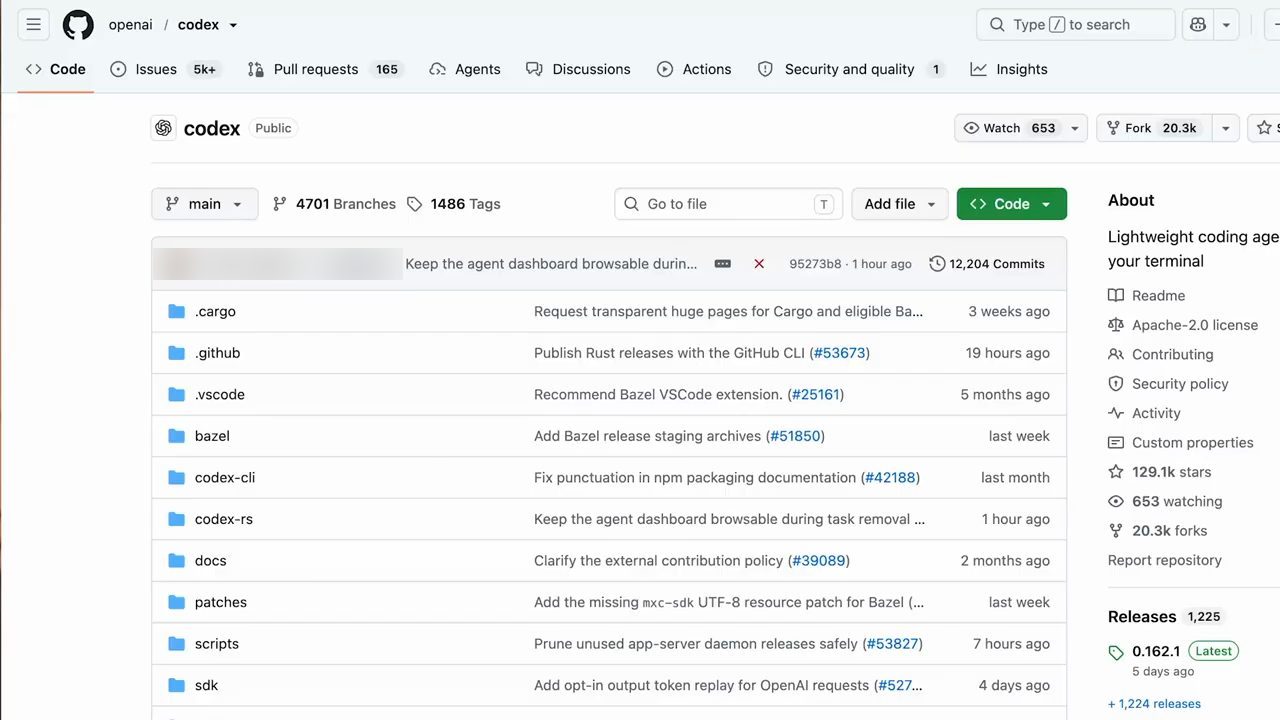Open pull request #53673 link
Viewport: 1280px width, 720px height.
[840, 353]
